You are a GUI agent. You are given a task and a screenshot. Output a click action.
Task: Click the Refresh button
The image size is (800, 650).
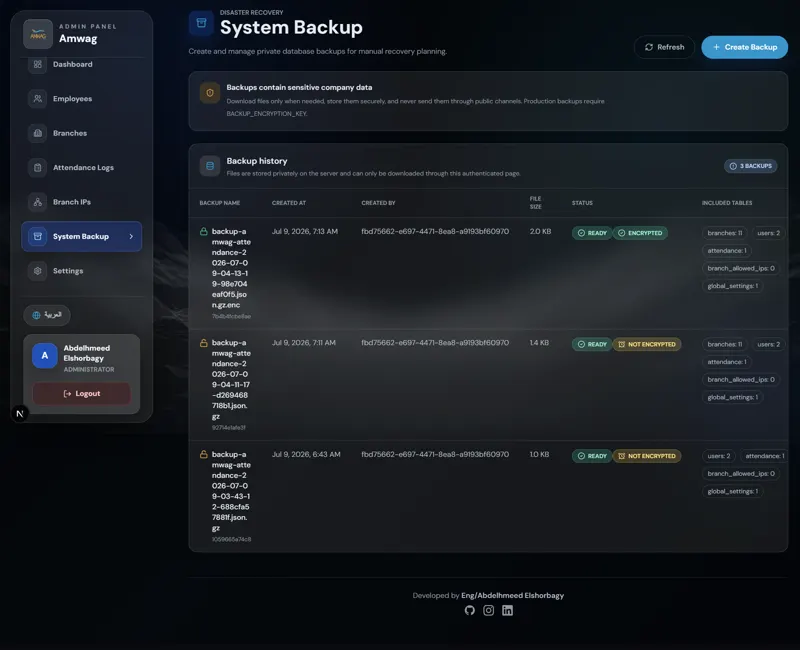[664, 47]
